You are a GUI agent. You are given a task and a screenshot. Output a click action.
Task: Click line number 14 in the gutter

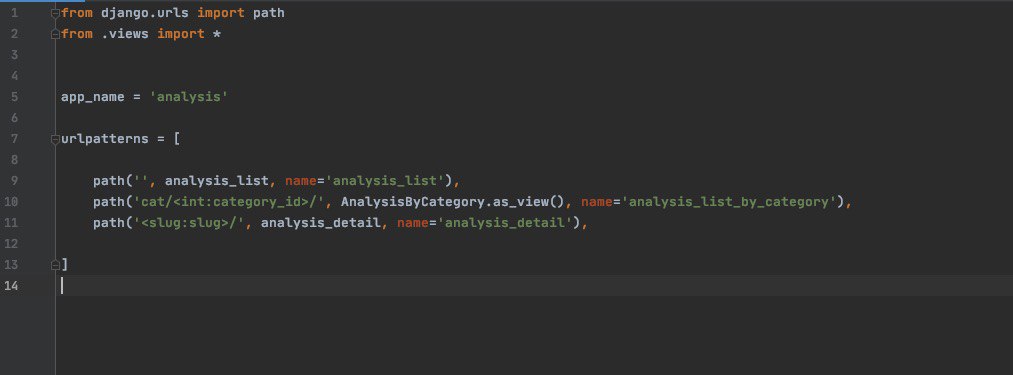click(11, 286)
